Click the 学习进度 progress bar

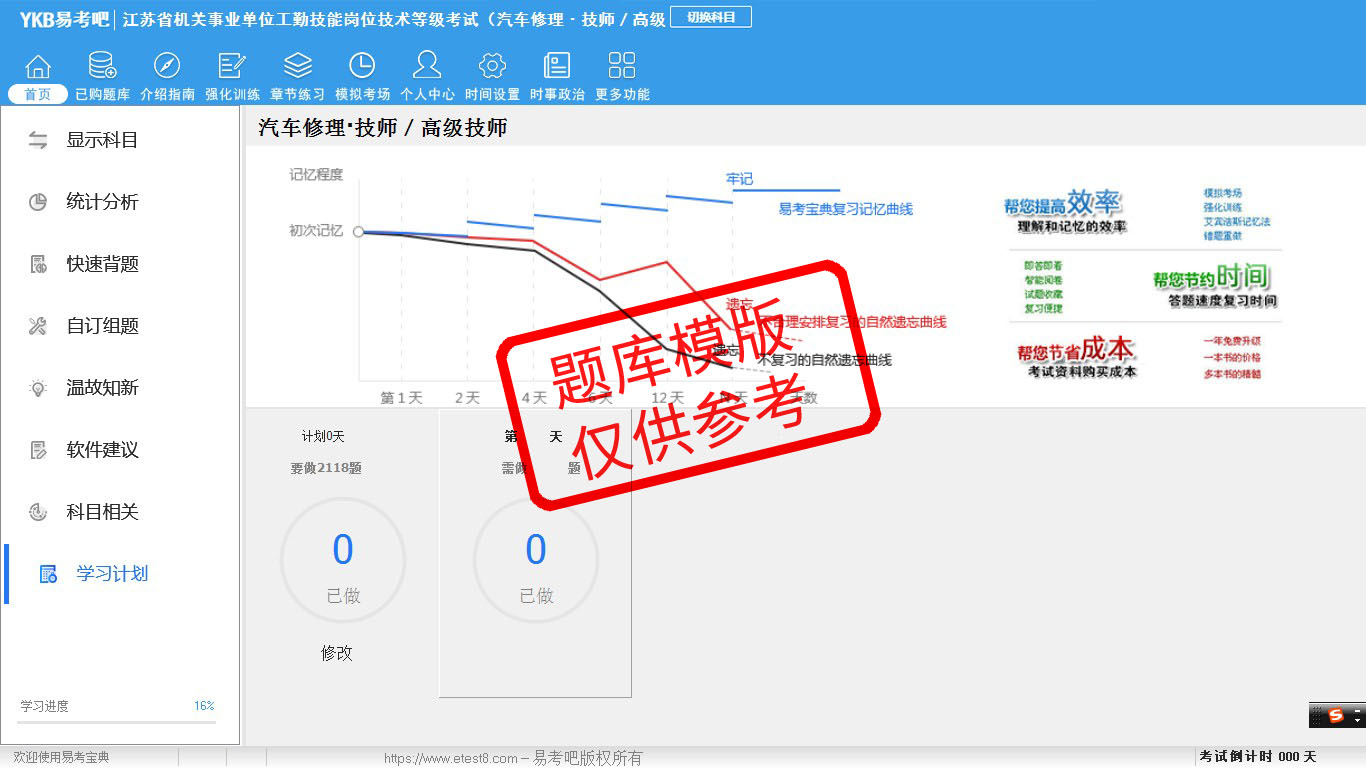(x=117, y=722)
